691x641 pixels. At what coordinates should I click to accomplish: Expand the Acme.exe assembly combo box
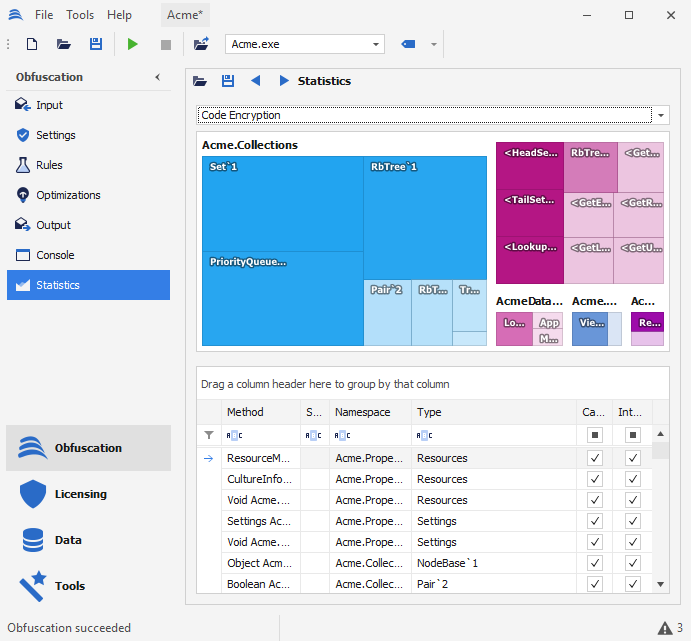(x=376, y=44)
